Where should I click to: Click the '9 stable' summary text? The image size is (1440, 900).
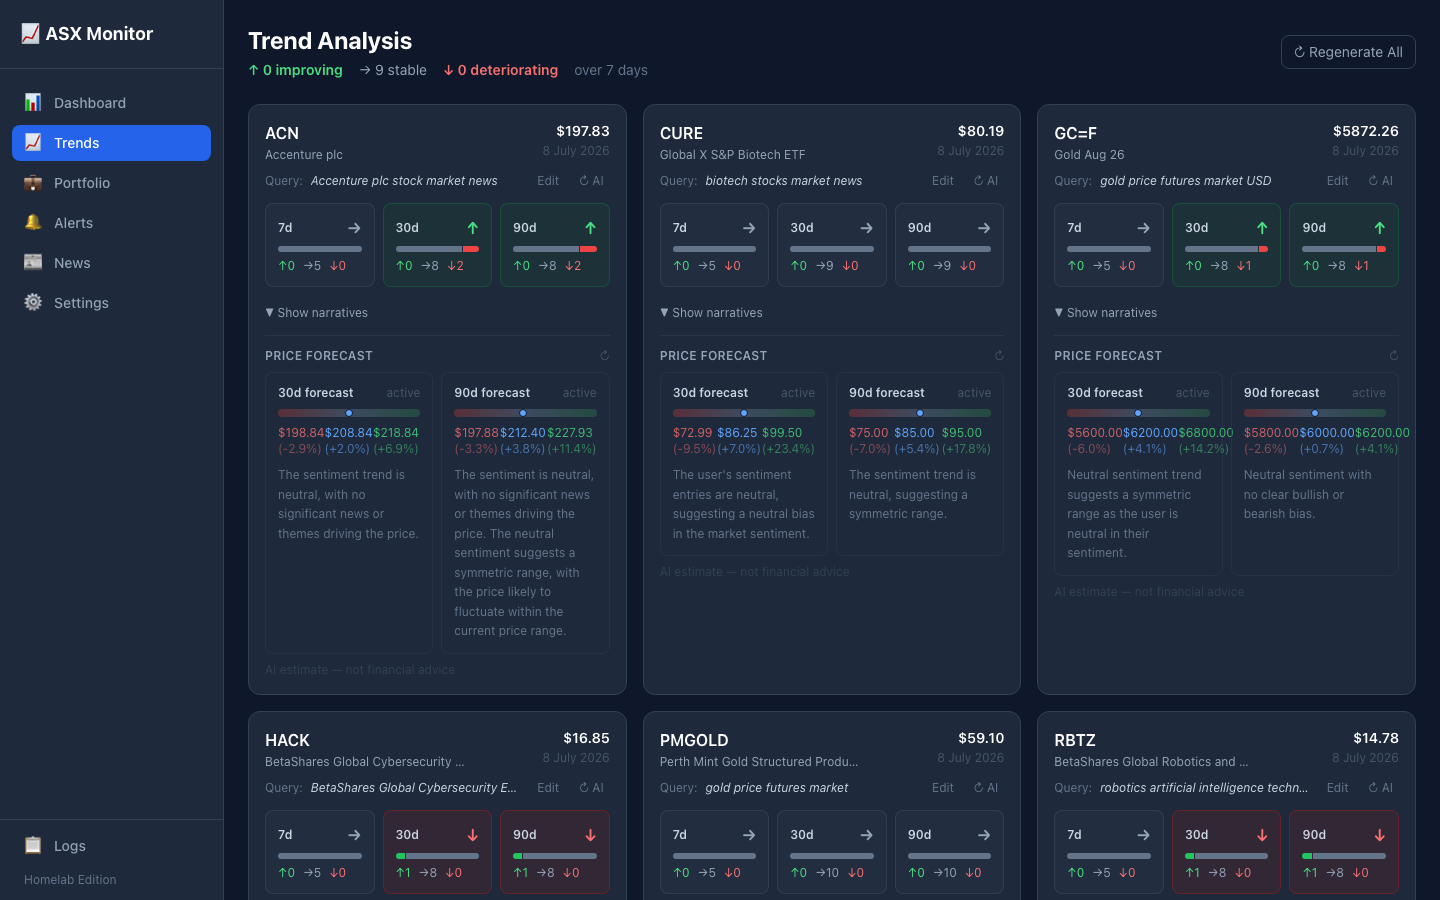pos(393,70)
